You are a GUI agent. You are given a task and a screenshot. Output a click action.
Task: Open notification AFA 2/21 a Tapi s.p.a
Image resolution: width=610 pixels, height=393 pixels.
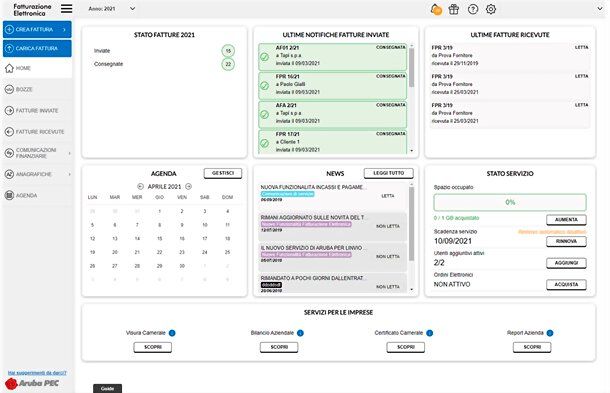(x=333, y=114)
